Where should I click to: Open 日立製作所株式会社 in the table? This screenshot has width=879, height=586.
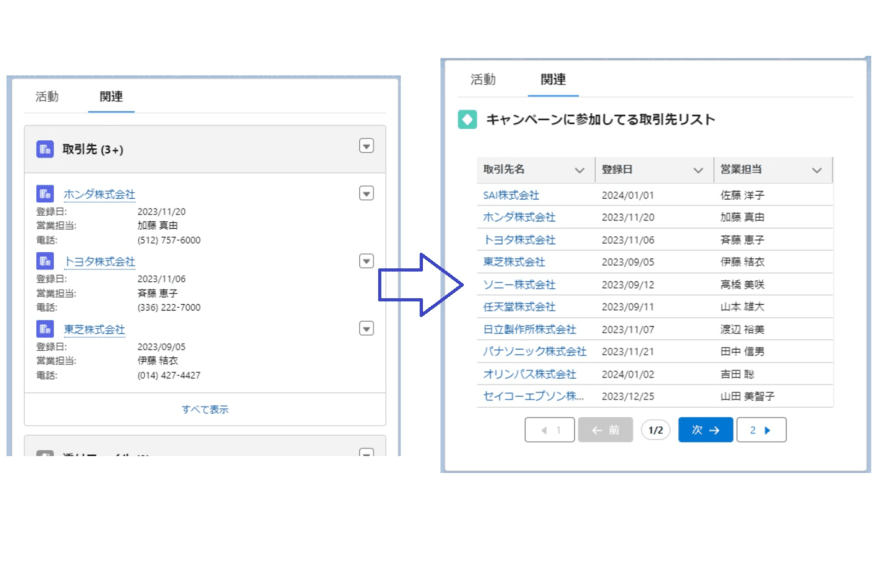[530, 329]
